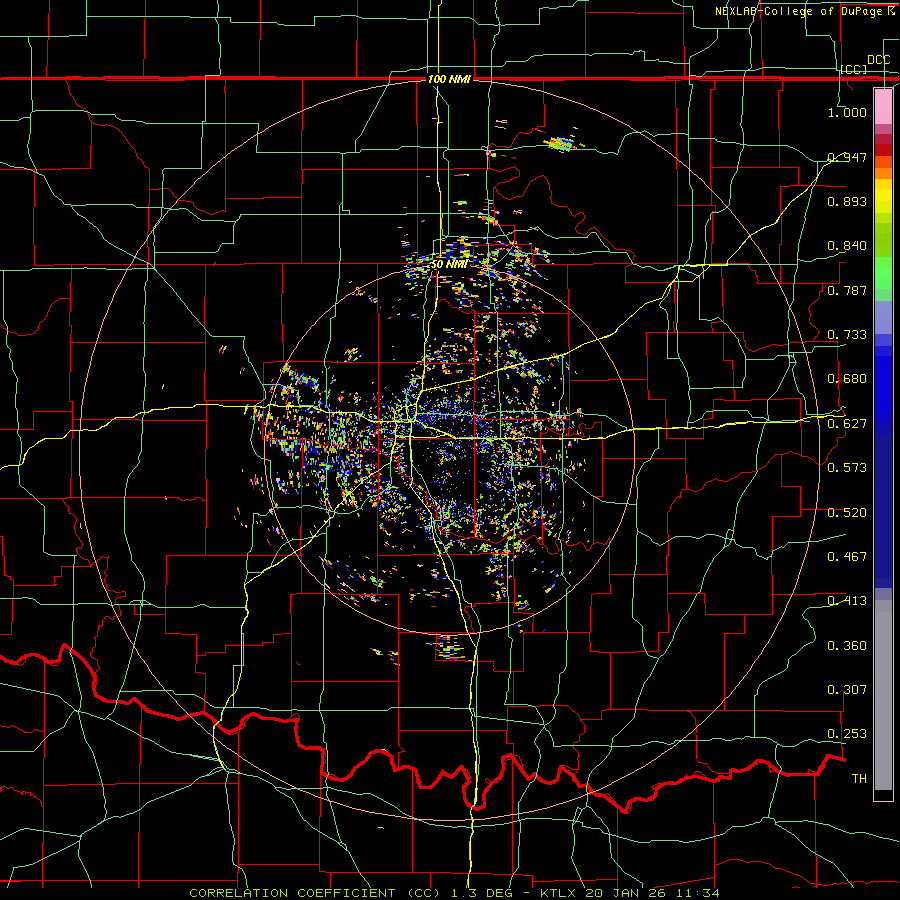Select the 0.627 scale value
The image size is (900, 900).
[x=847, y=424]
